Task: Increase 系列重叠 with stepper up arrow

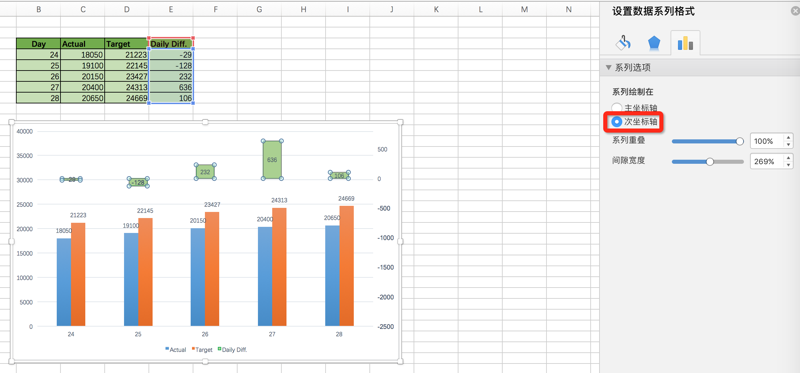Action: coord(789,138)
